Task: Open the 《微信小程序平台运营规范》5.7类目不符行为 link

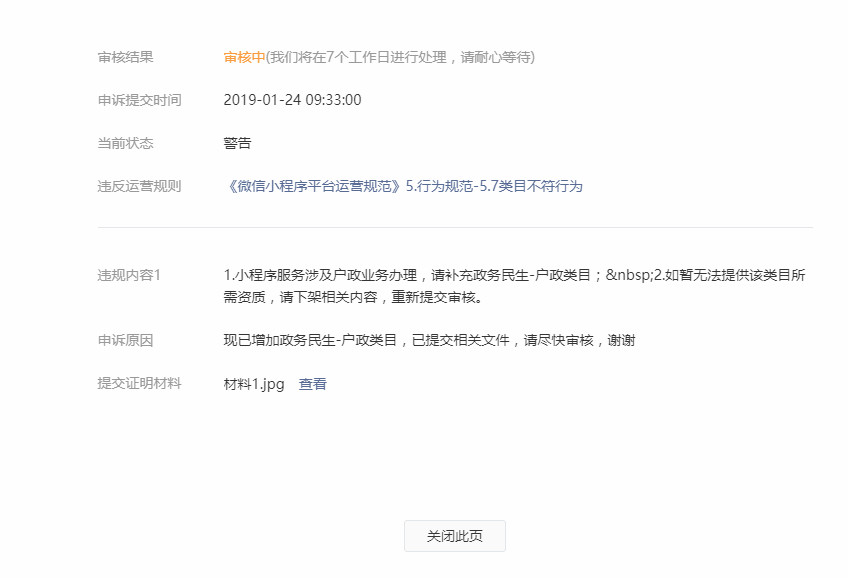Action: click(403, 187)
